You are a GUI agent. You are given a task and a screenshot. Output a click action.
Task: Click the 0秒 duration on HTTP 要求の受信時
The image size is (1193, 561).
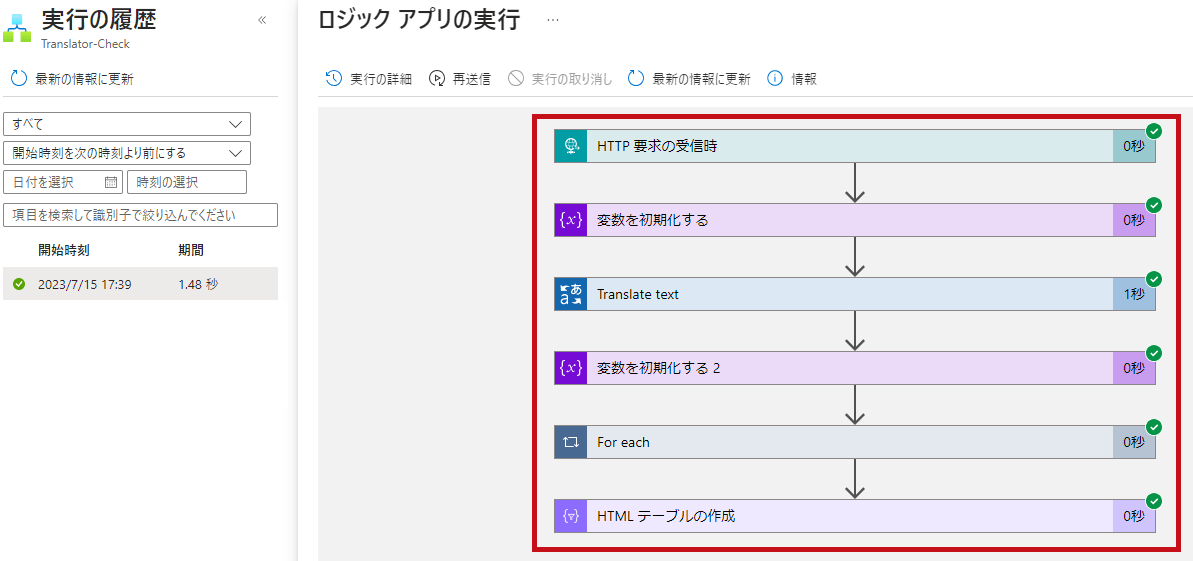pyautogui.click(x=1134, y=146)
